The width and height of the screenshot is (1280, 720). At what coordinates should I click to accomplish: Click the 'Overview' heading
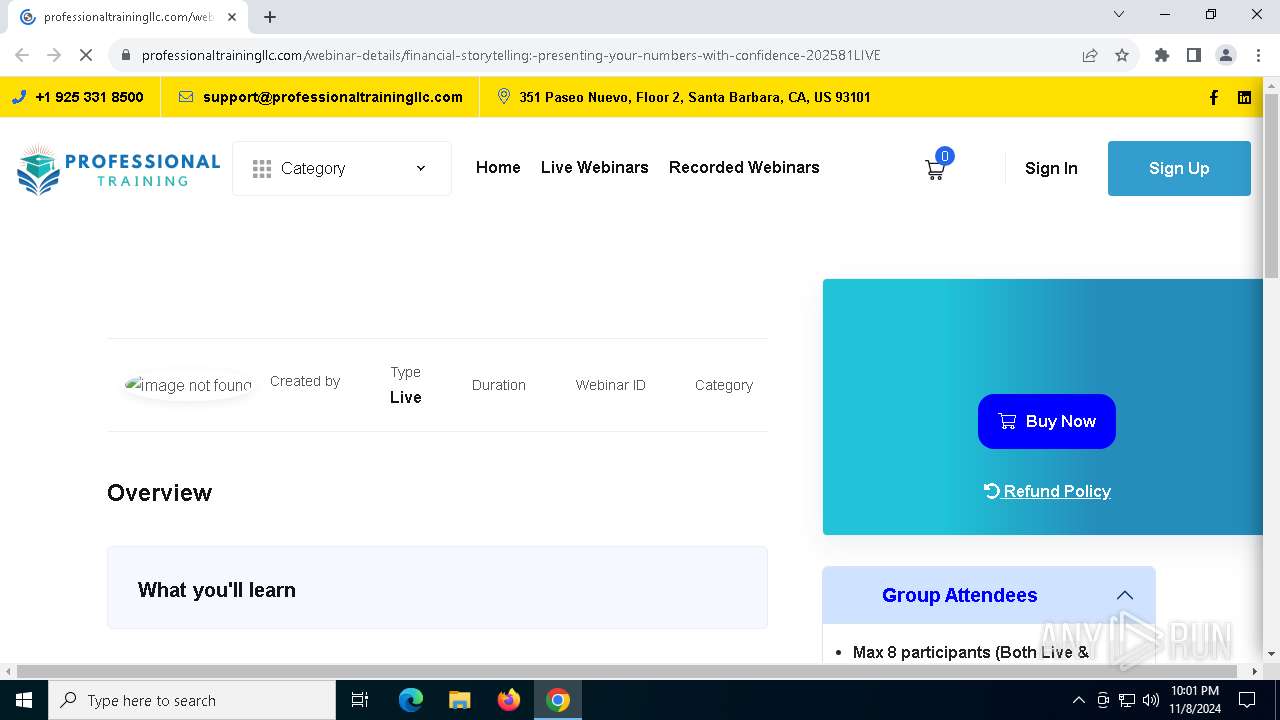pos(159,493)
